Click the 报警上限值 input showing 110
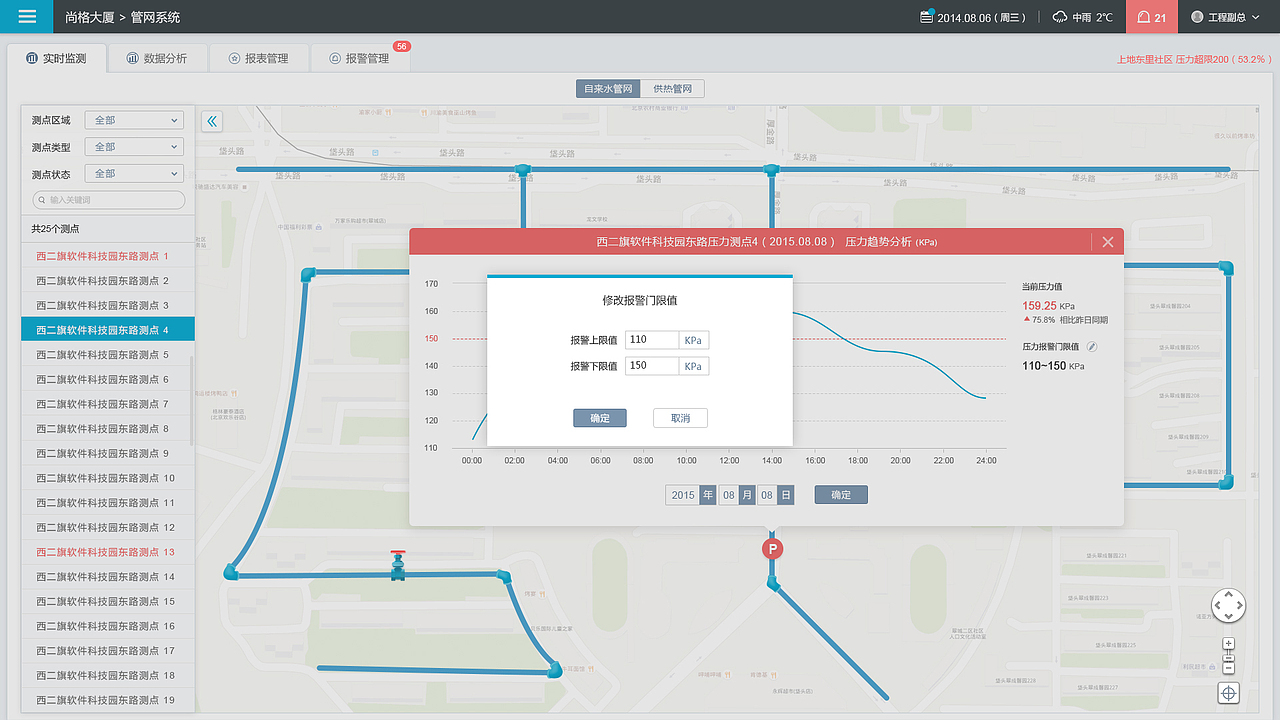The width and height of the screenshot is (1280, 720). pos(652,340)
